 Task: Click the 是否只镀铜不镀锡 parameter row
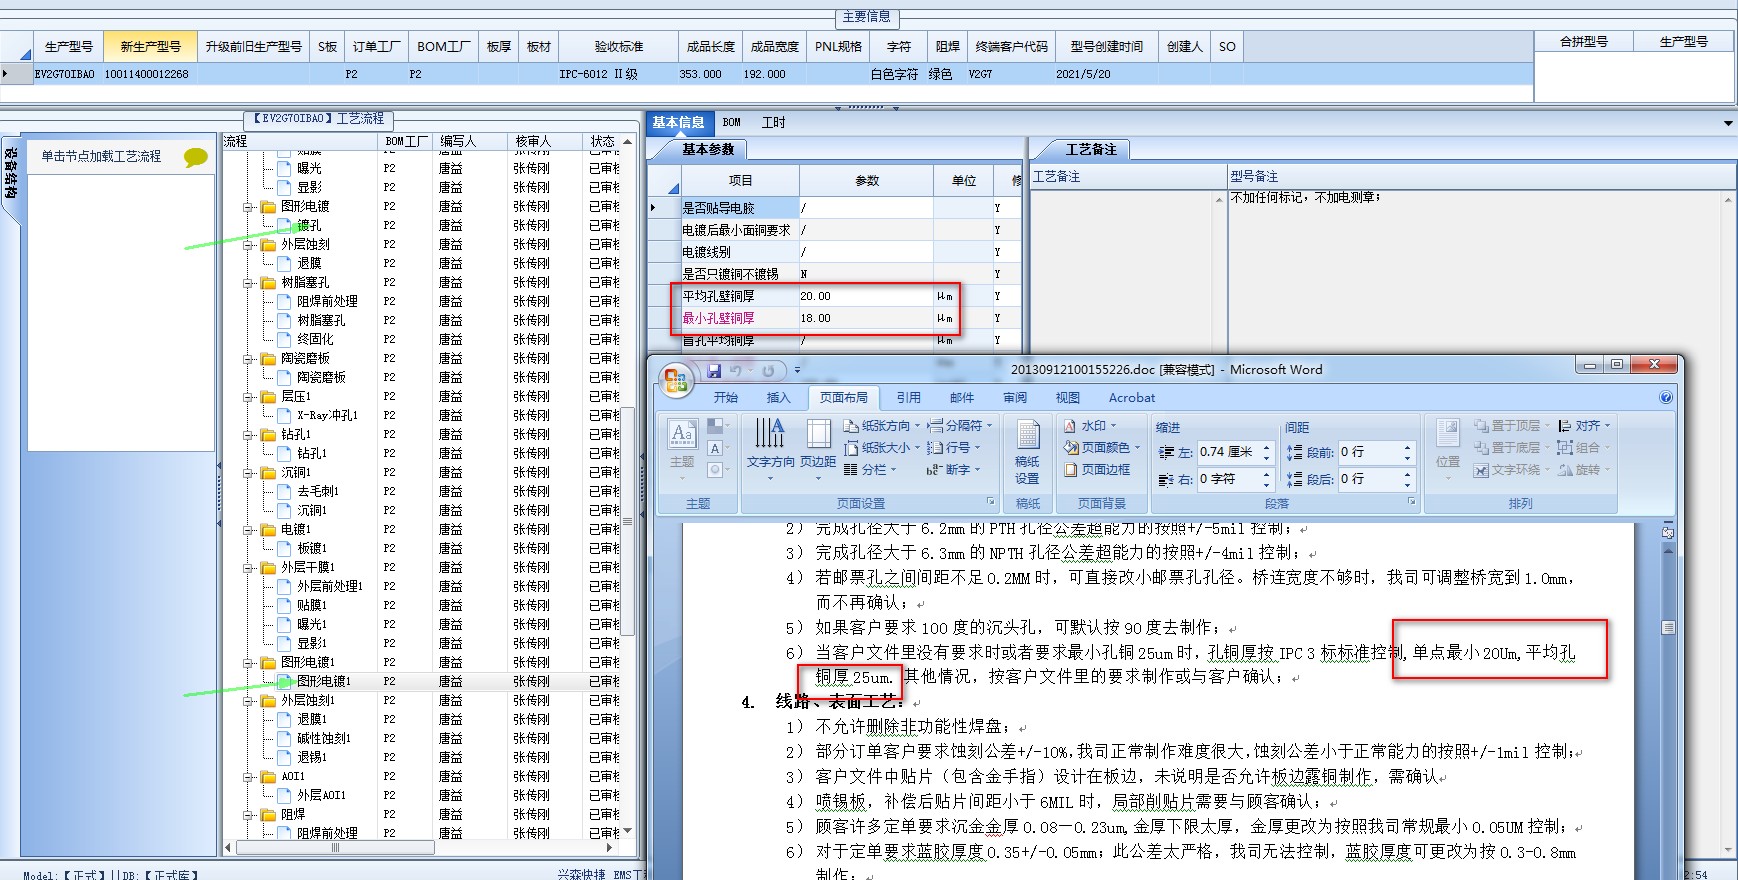point(834,274)
